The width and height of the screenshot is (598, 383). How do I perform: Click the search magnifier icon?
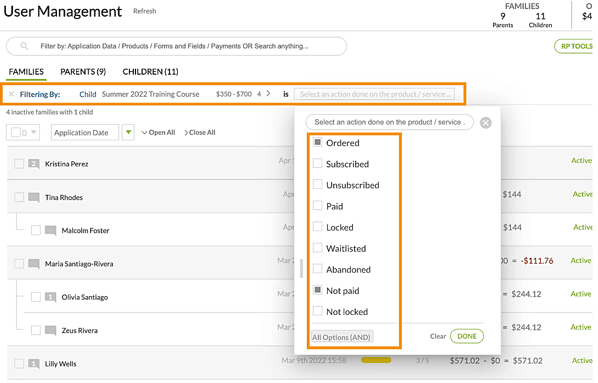(24, 46)
